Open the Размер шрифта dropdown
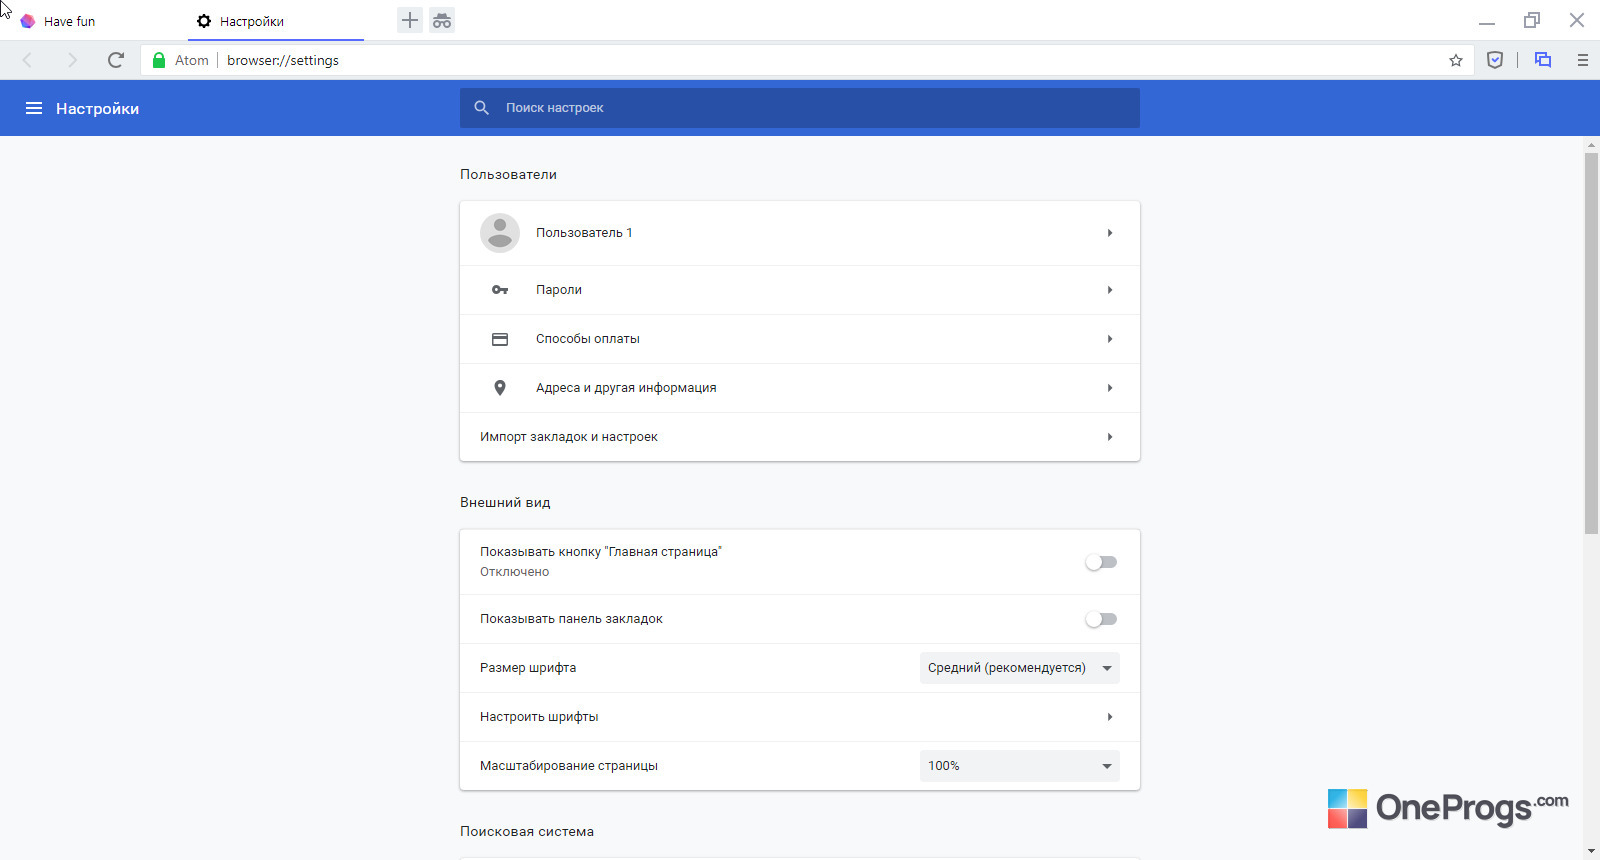1600x860 pixels. [x=1020, y=668]
